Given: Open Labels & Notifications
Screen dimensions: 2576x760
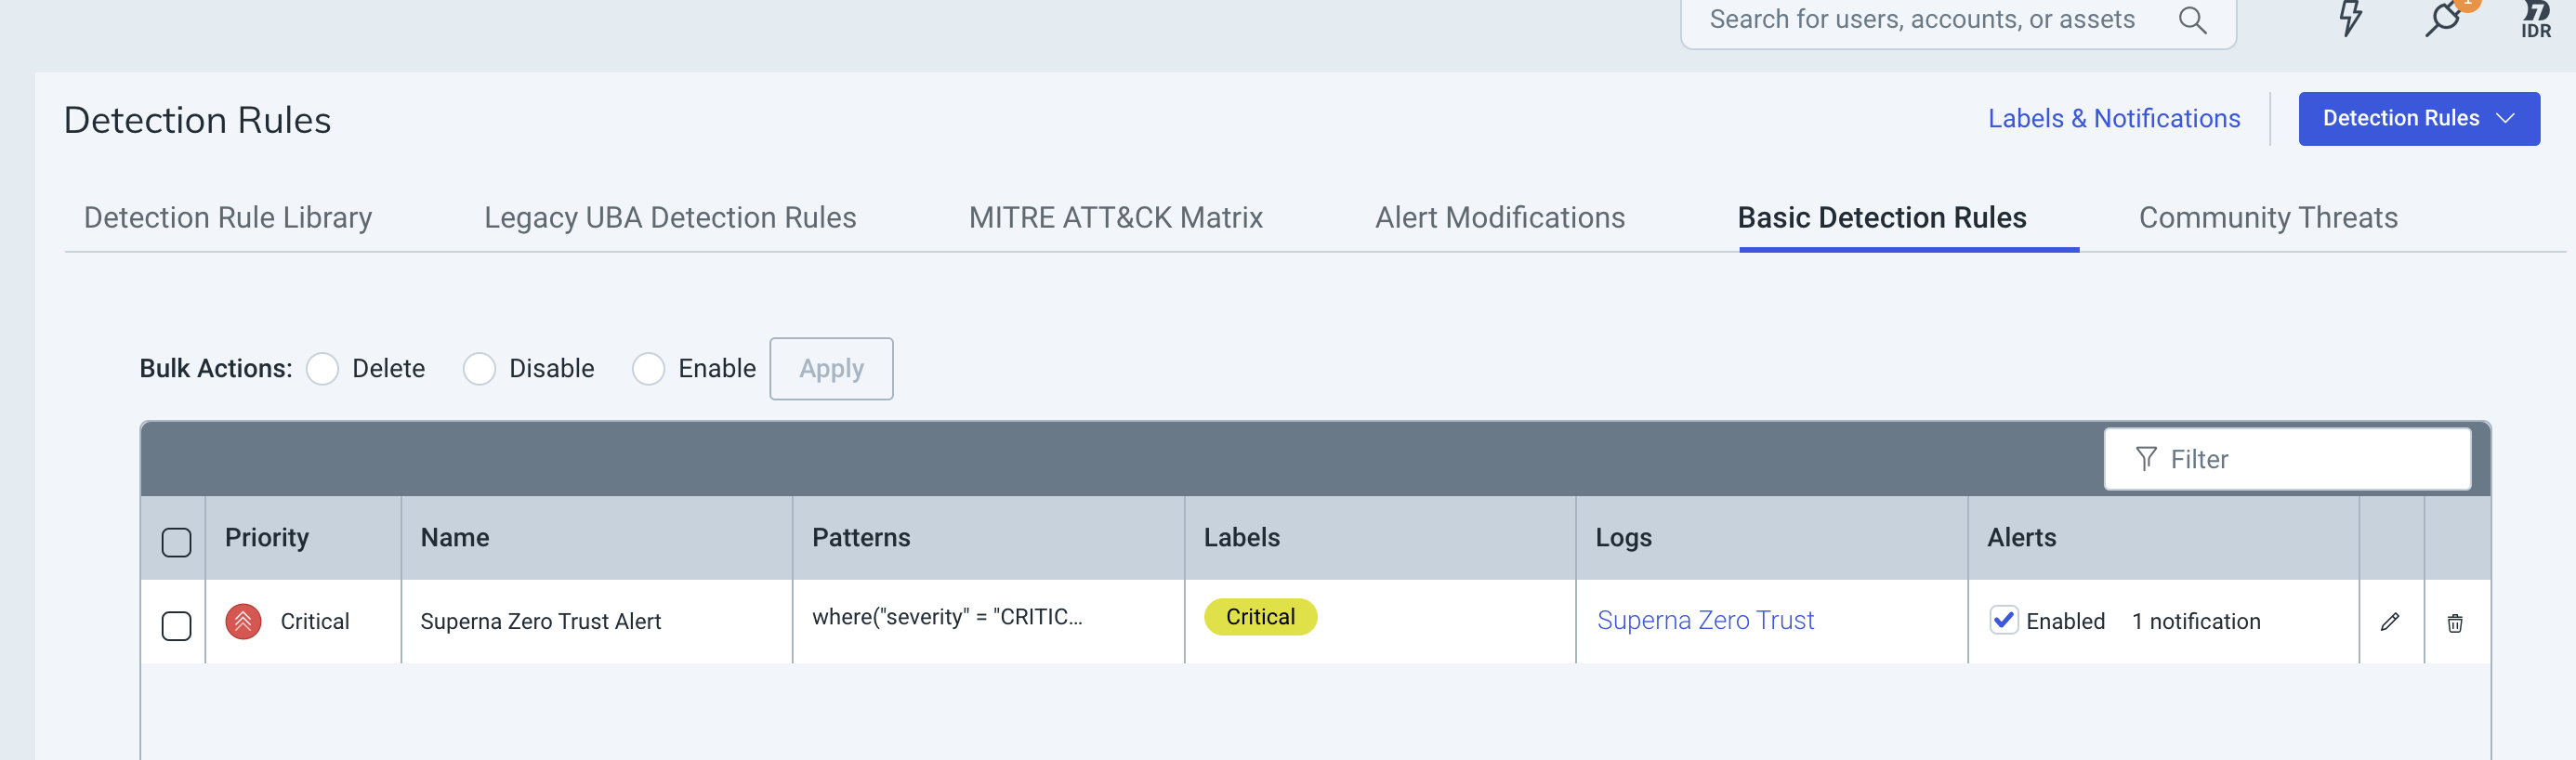Looking at the screenshot, I should pyautogui.click(x=2113, y=118).
